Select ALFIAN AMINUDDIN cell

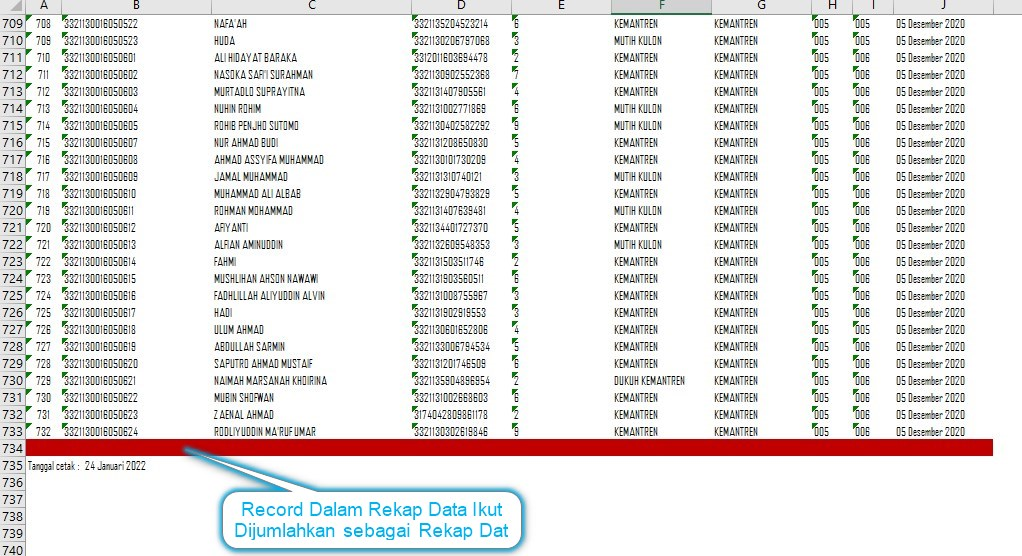coord(312,244)
